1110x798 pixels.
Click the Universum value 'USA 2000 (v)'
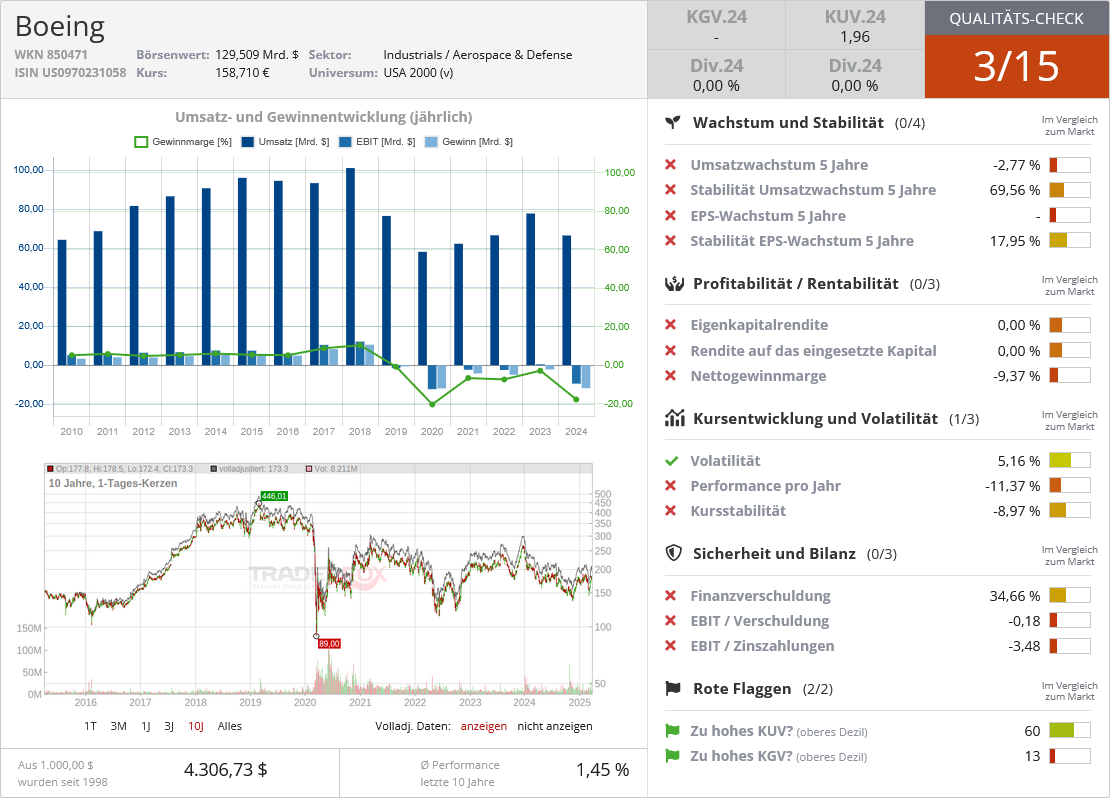point(418,72)
